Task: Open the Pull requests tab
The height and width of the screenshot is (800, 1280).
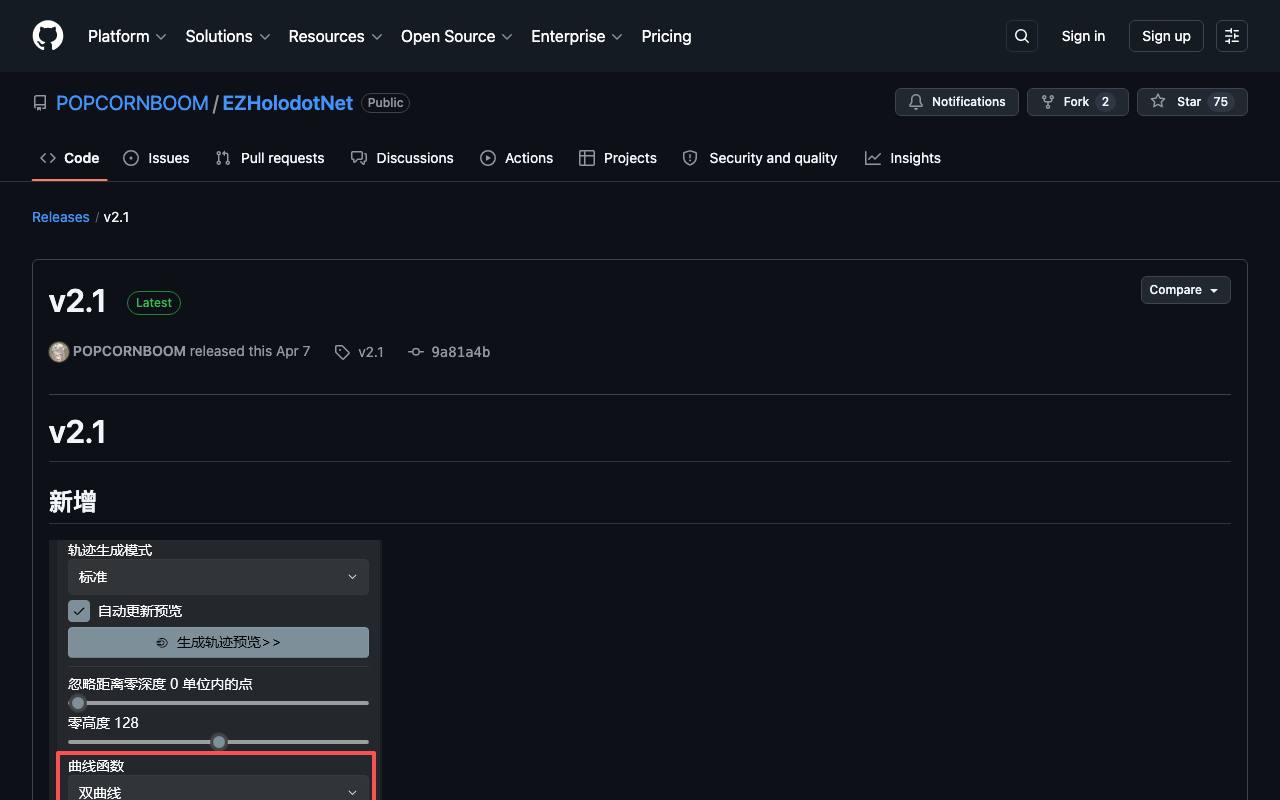Action: [270, 158]
